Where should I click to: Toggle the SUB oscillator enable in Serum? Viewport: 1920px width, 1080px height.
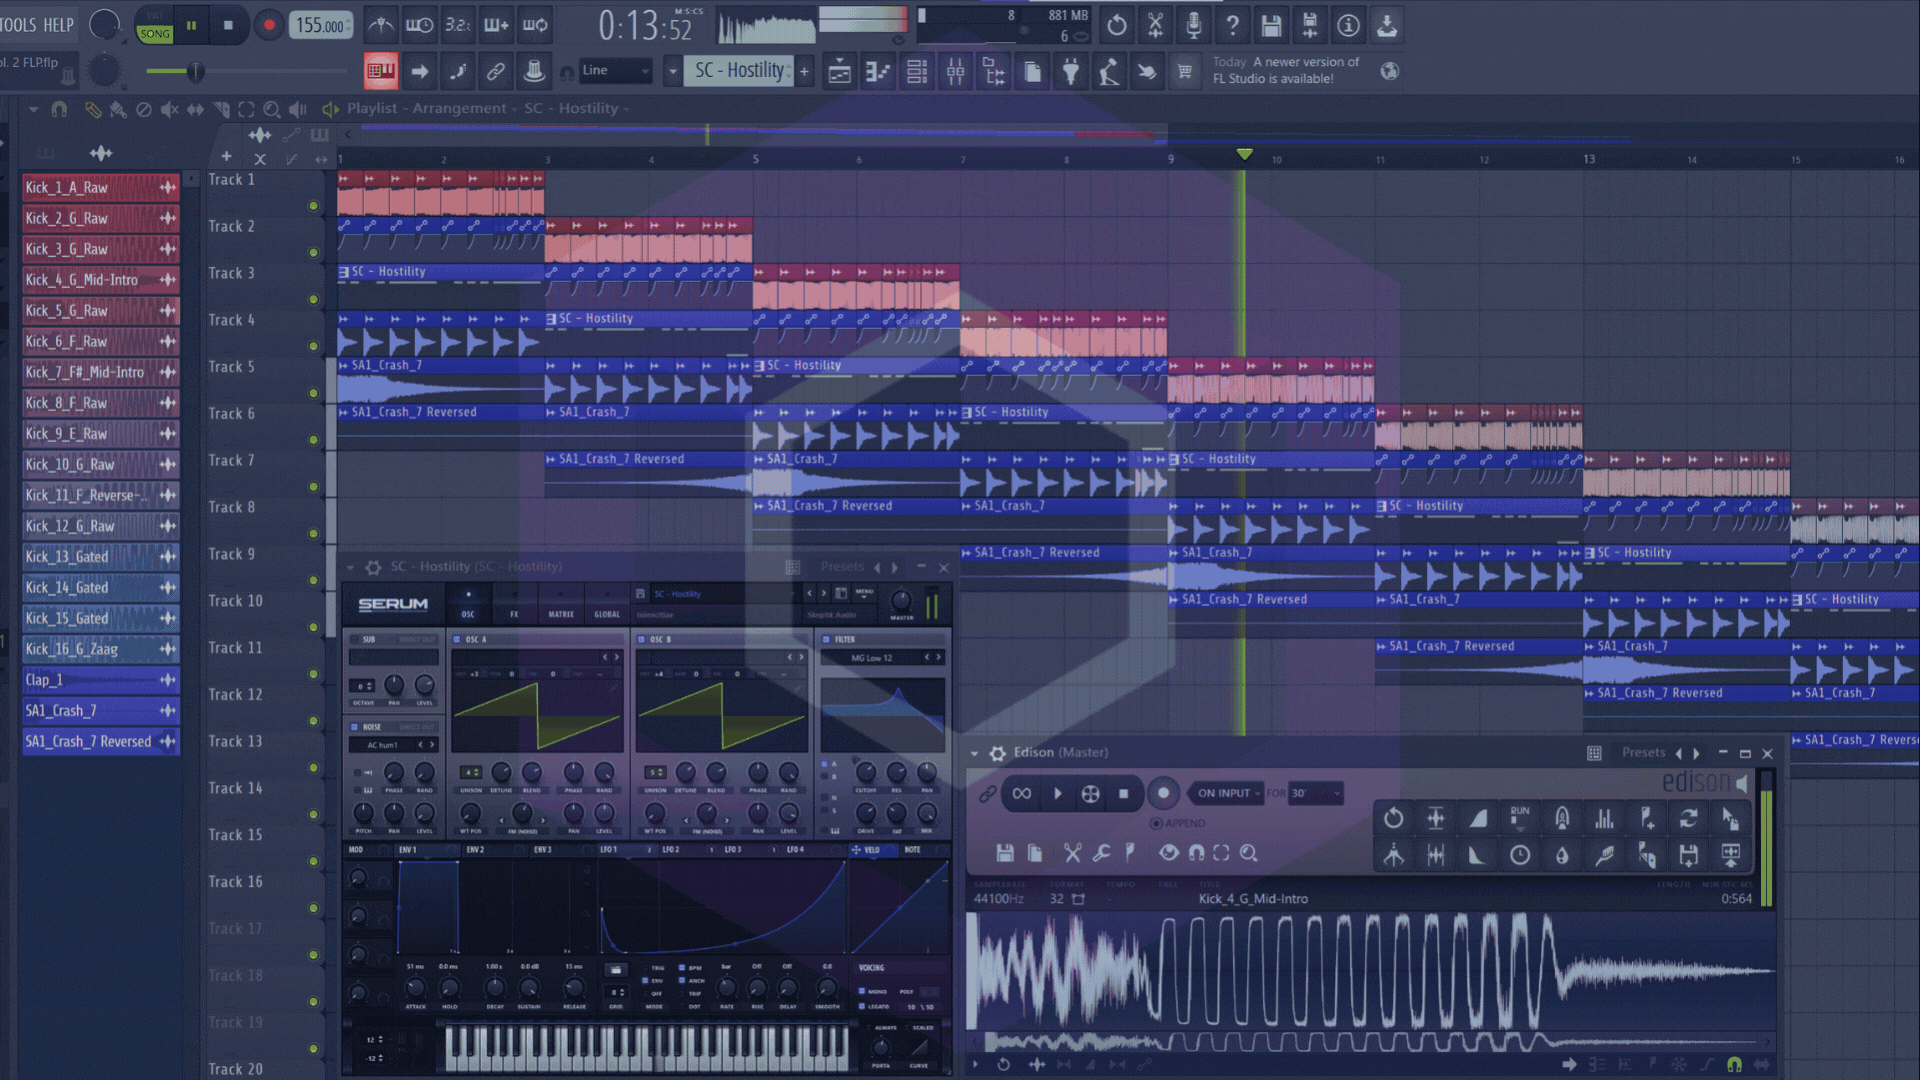click(354, 639)
